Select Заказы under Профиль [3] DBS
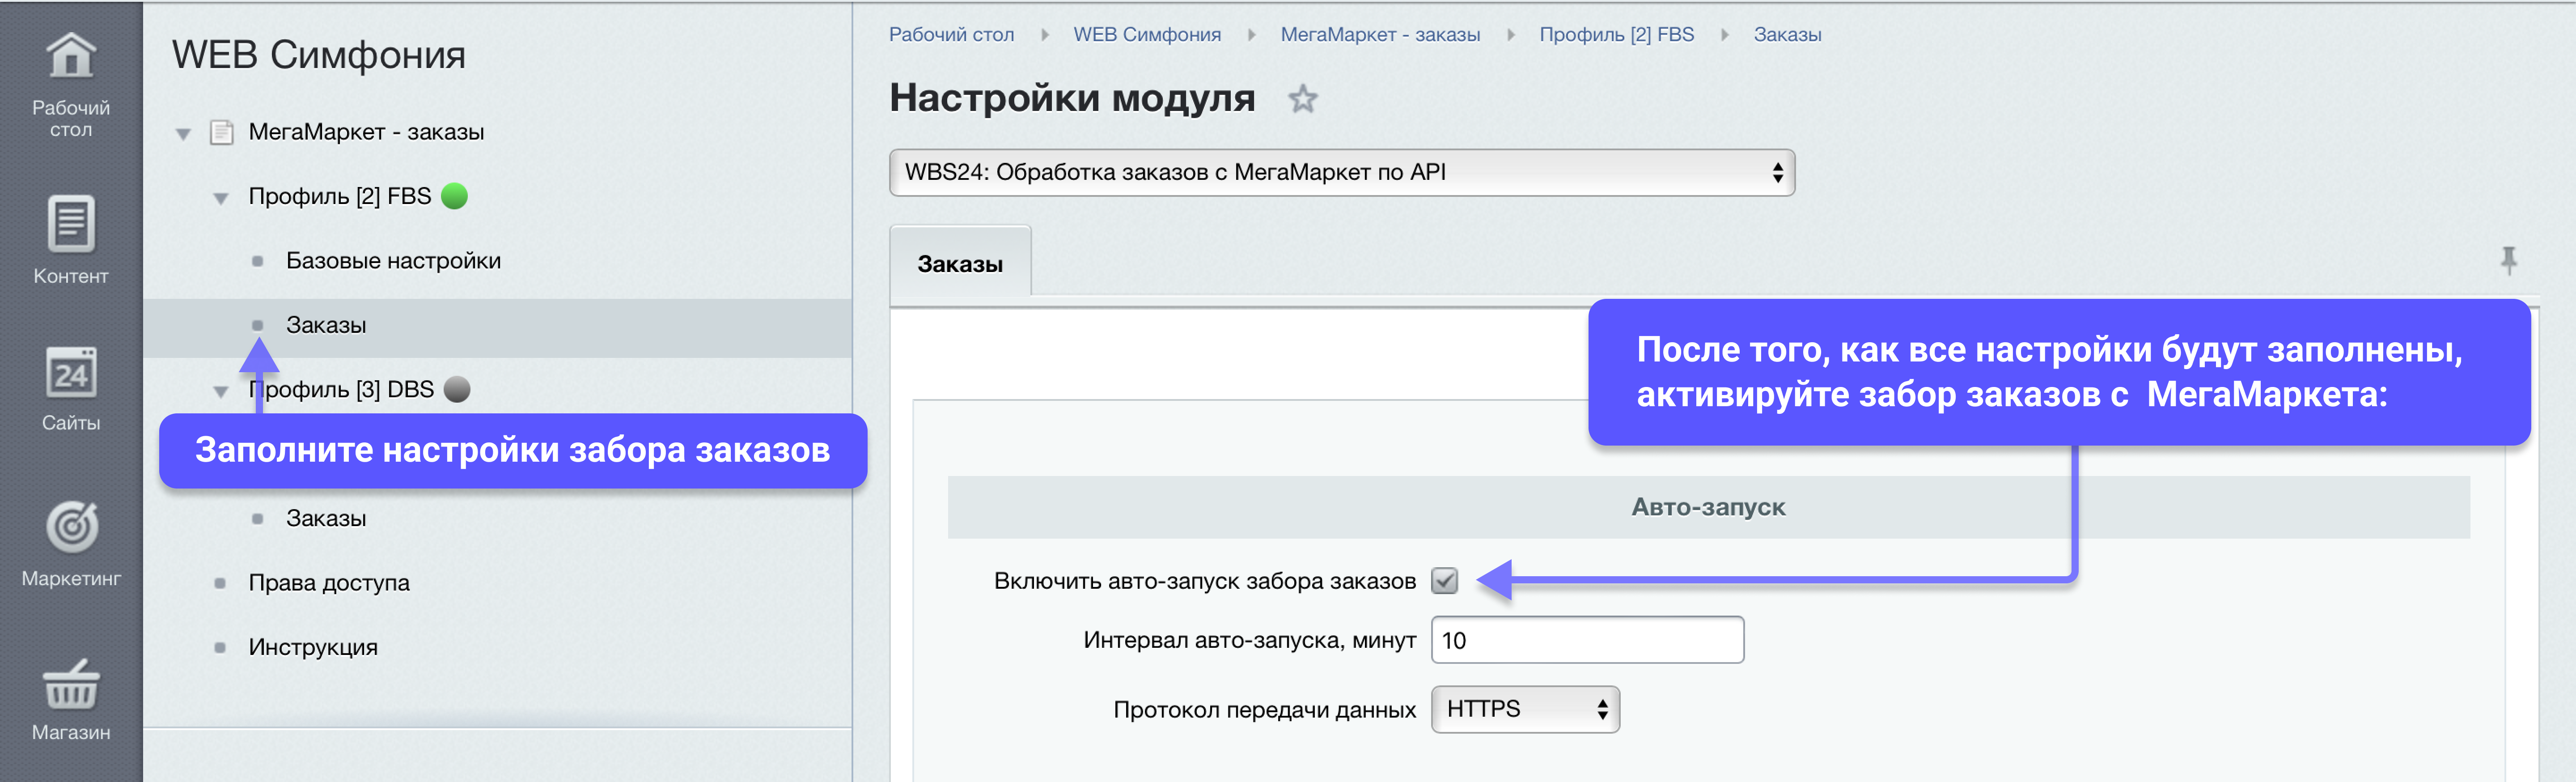The height and width of the screenshot is (782, 2576). tap(326, 518)
